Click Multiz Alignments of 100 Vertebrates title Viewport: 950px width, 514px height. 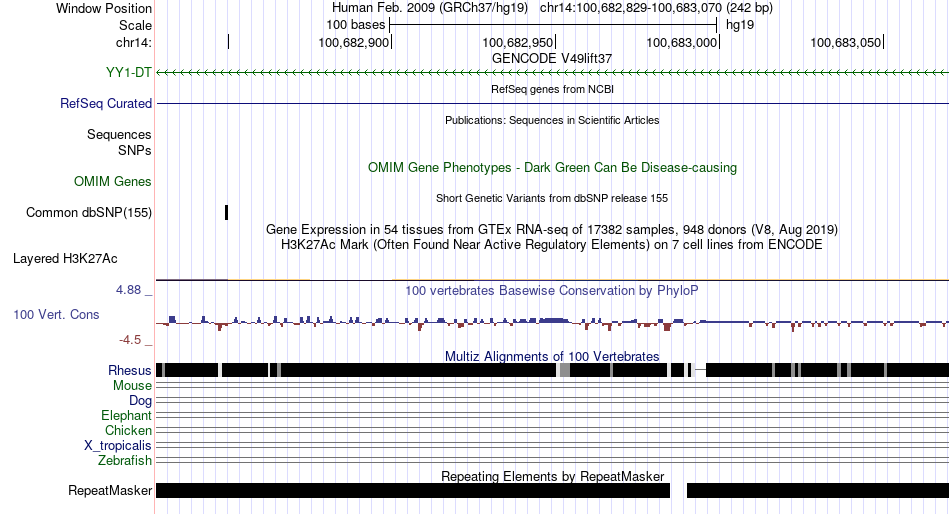point(552,356)
